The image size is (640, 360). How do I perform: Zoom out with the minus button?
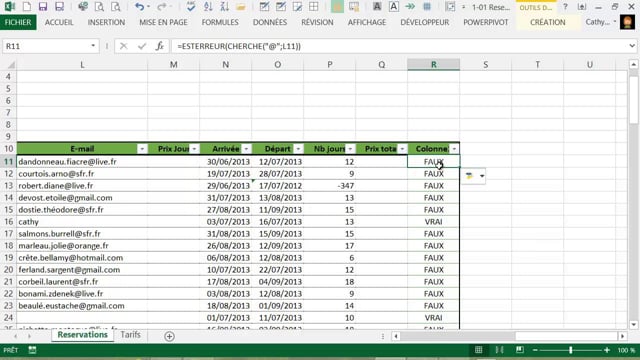pos(535,350)
